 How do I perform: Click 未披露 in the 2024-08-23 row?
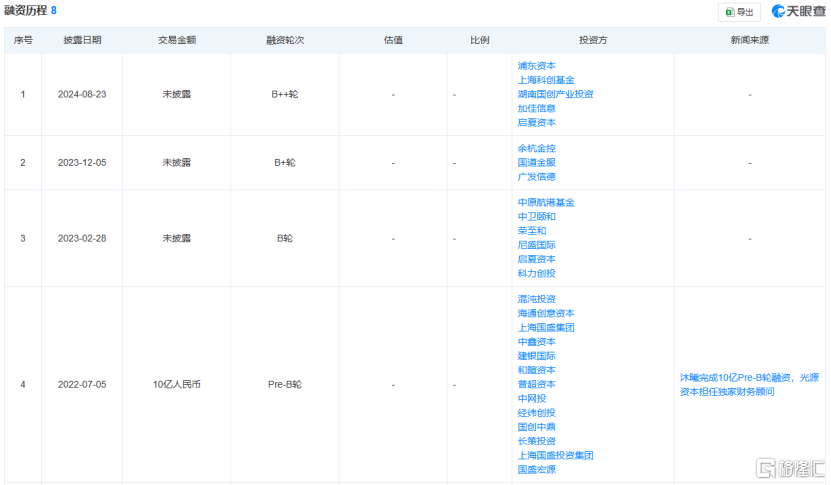[177, 94]
